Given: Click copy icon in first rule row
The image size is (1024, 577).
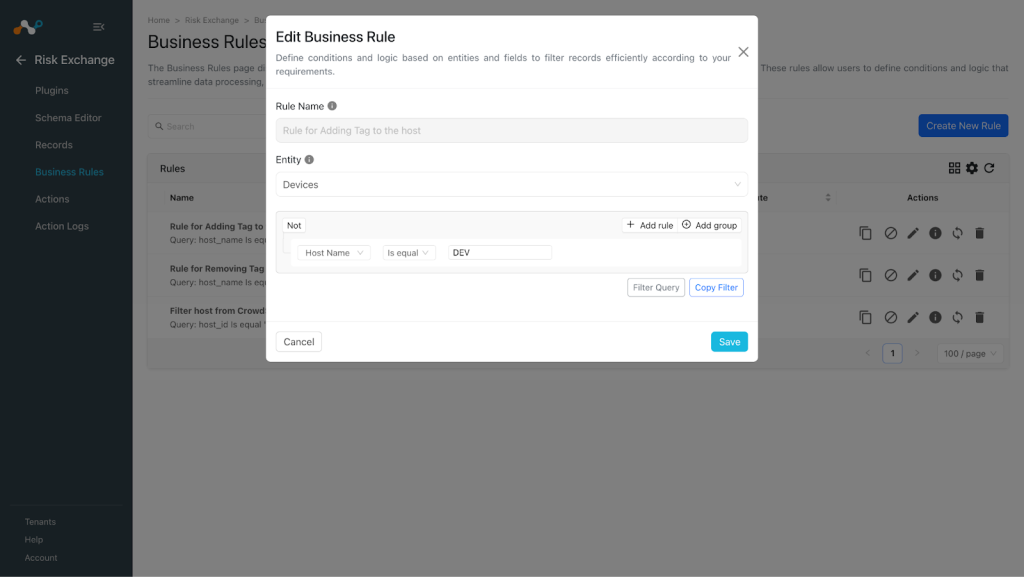Looking at the screenshot, I should (x=865, y=233).
